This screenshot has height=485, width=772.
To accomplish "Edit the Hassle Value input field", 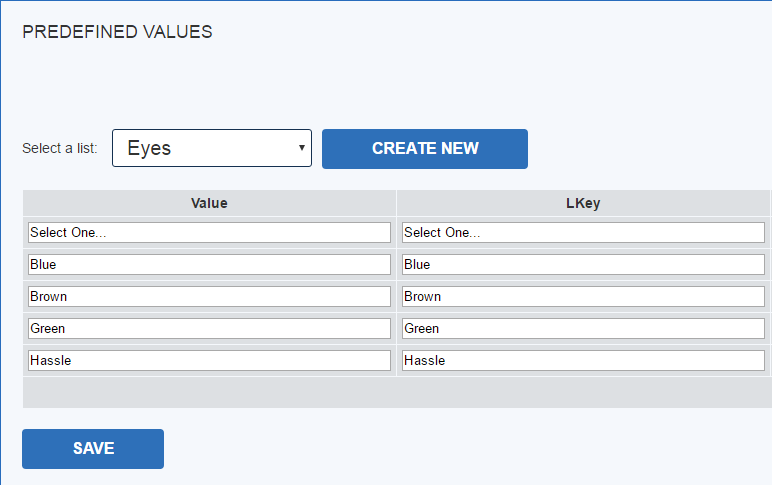I will [x=209, y=360].
